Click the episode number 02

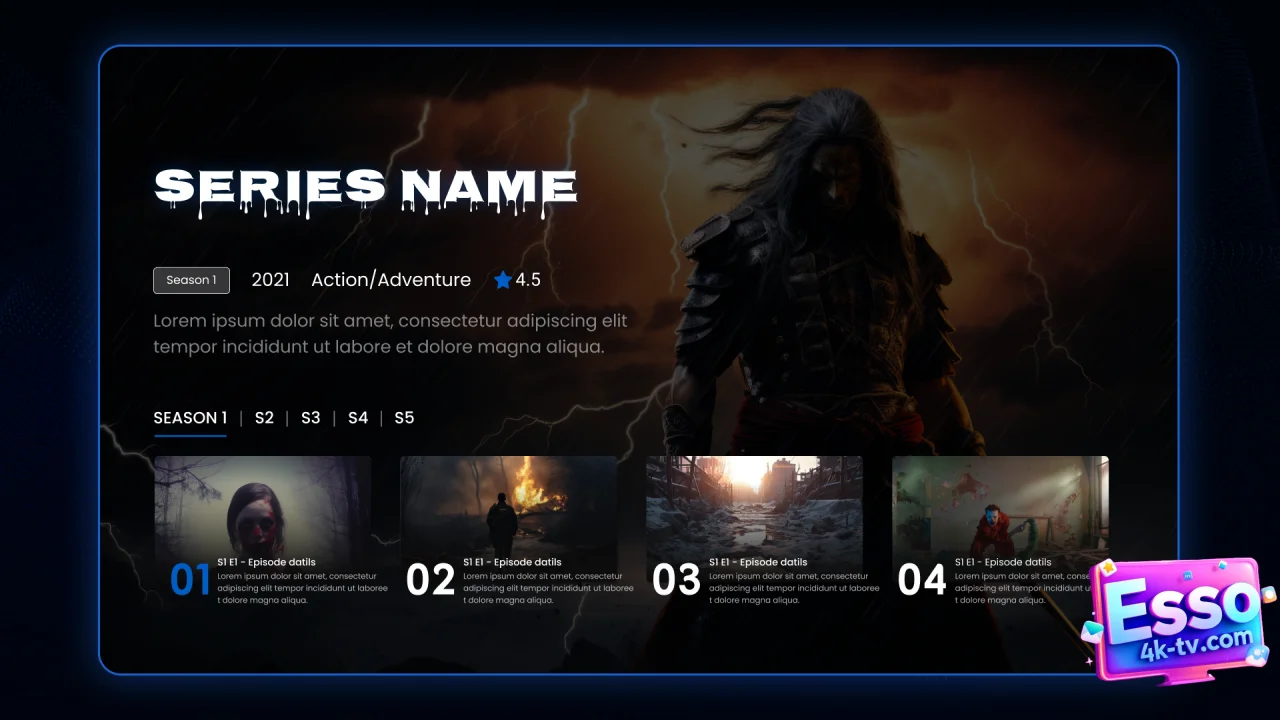point(431,580)
